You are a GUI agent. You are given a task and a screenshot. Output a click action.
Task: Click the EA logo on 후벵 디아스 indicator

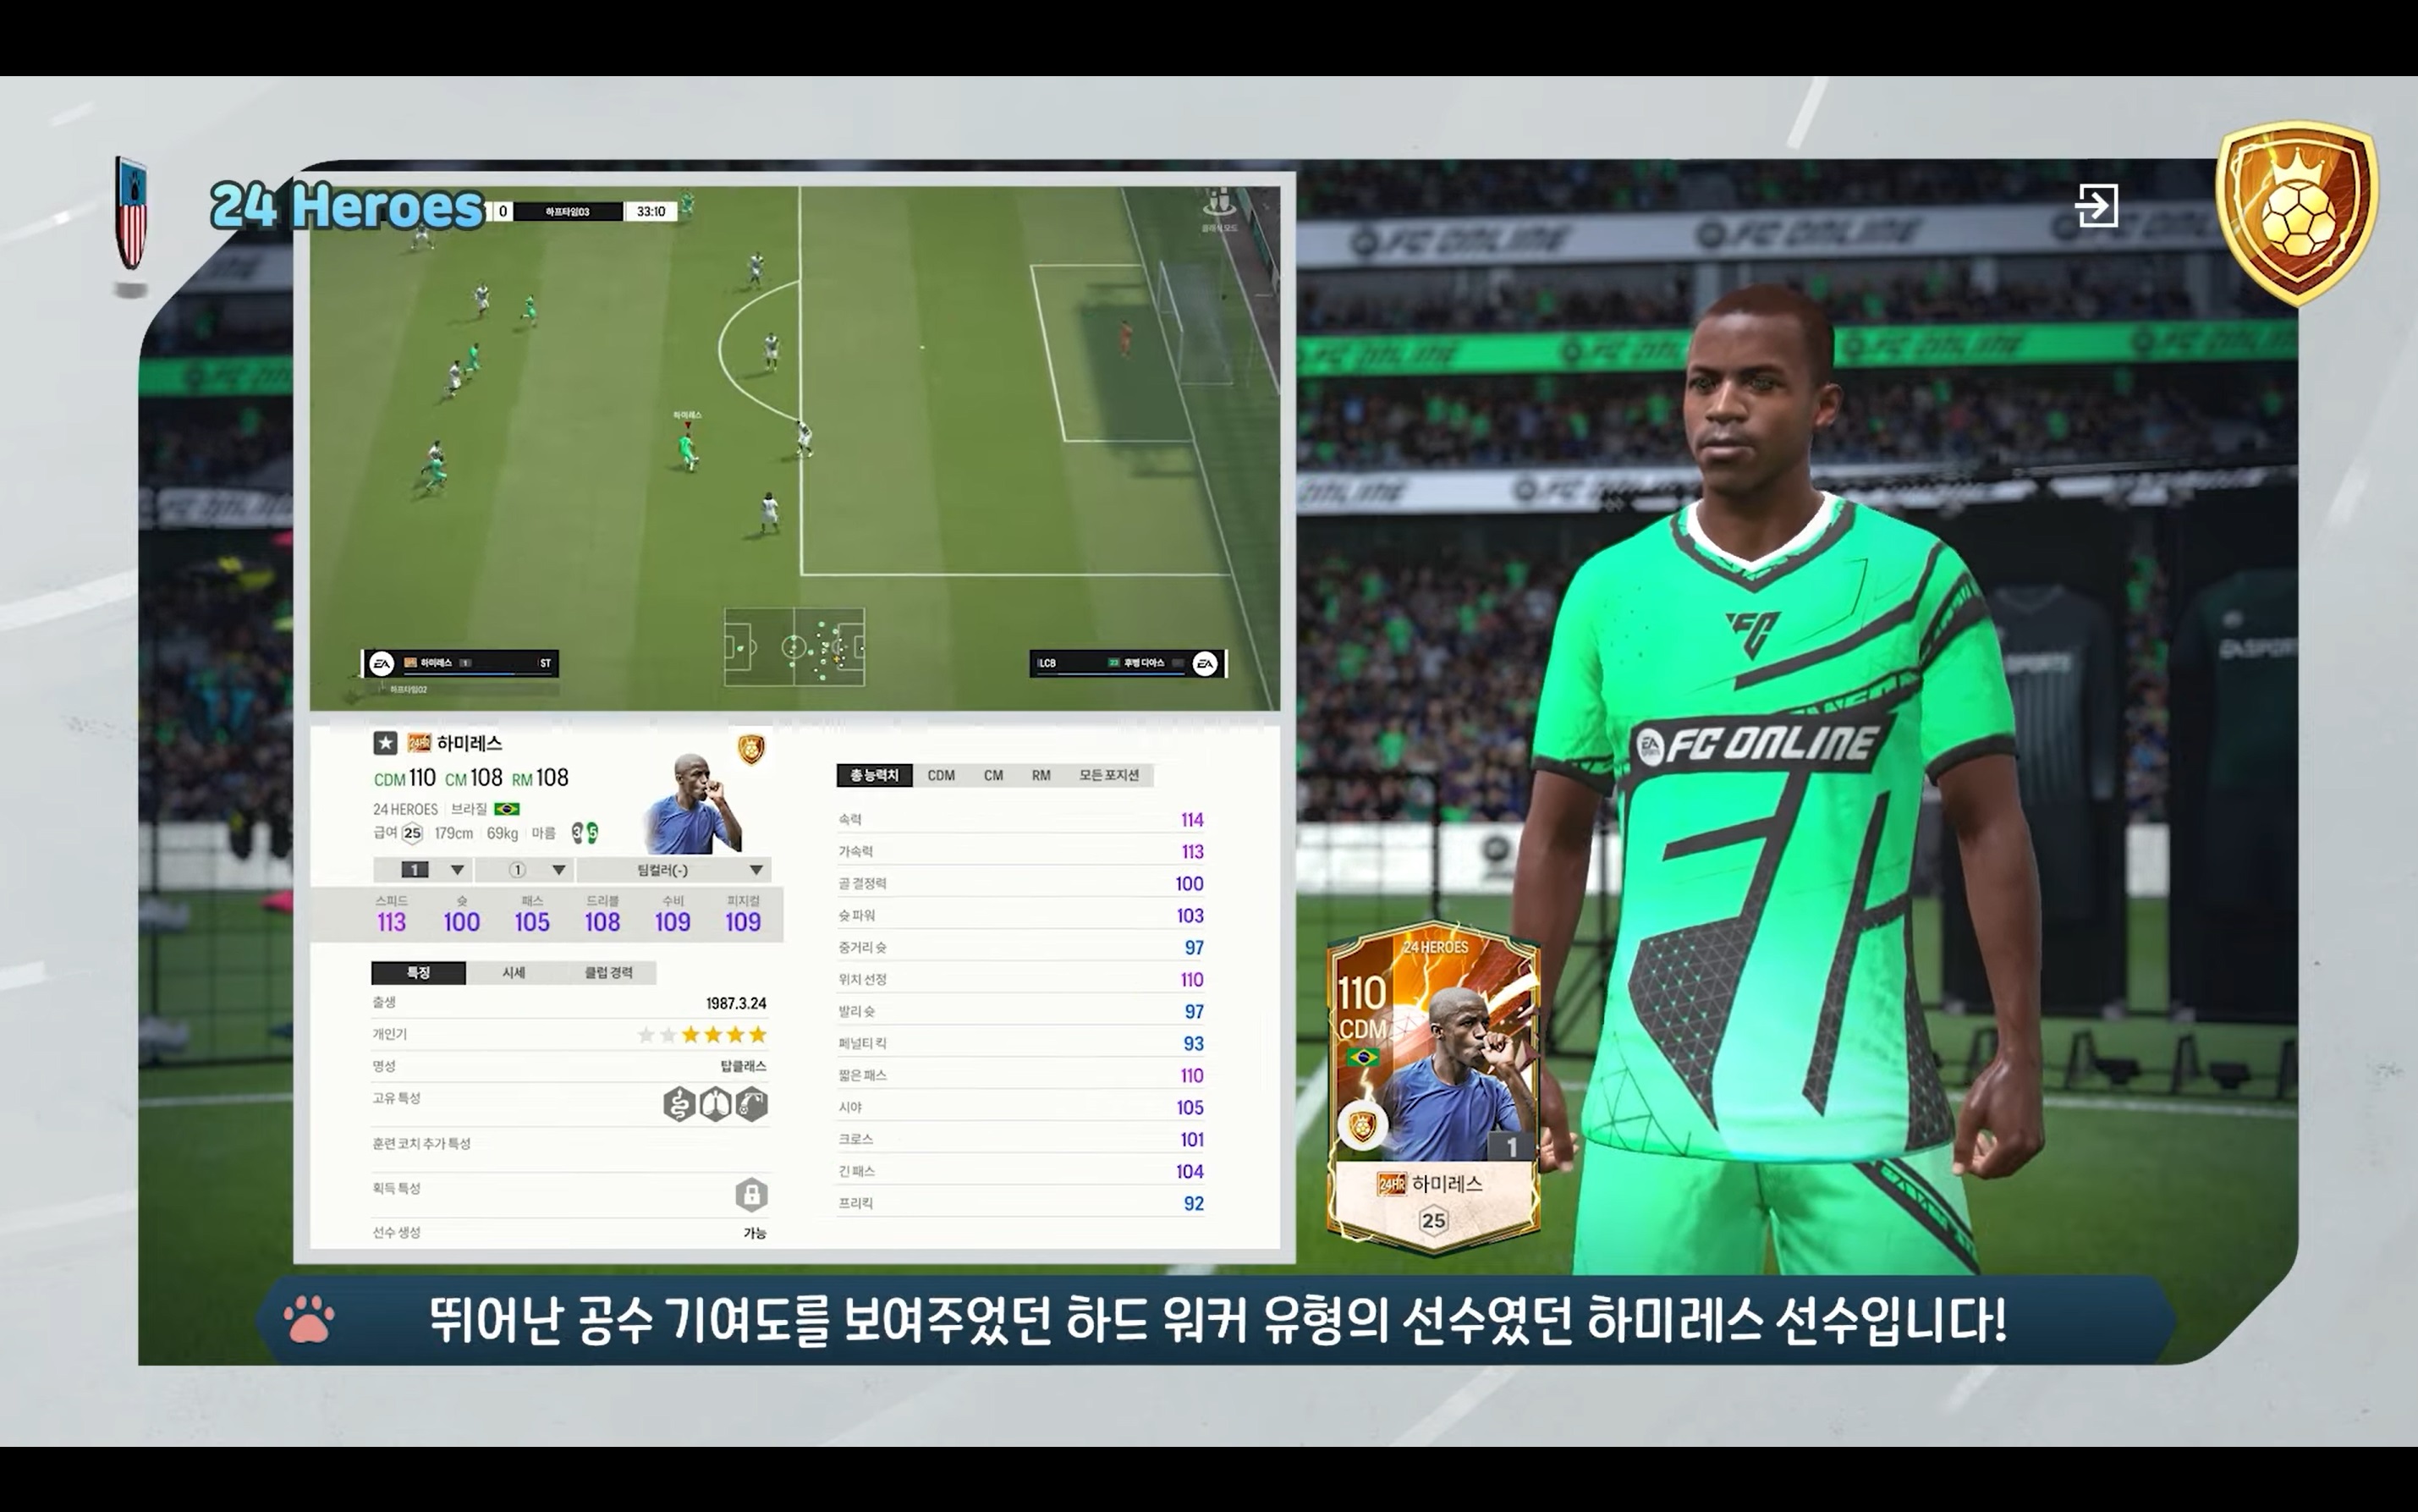click(1205, 663)
